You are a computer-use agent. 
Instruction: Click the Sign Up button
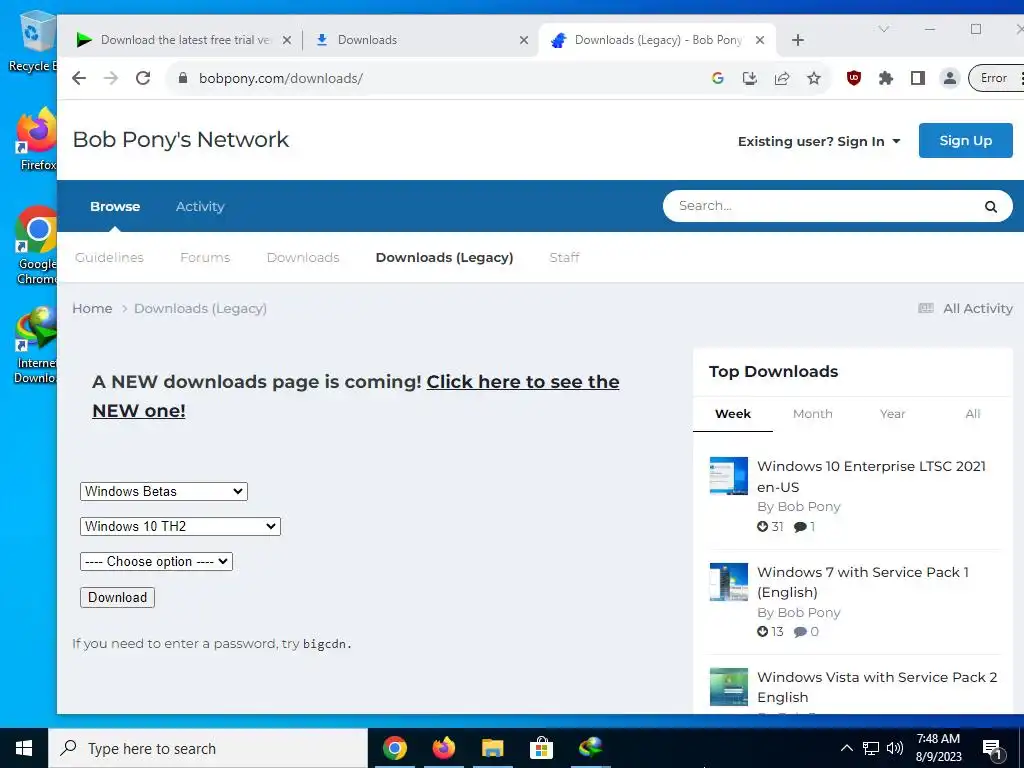965,140
